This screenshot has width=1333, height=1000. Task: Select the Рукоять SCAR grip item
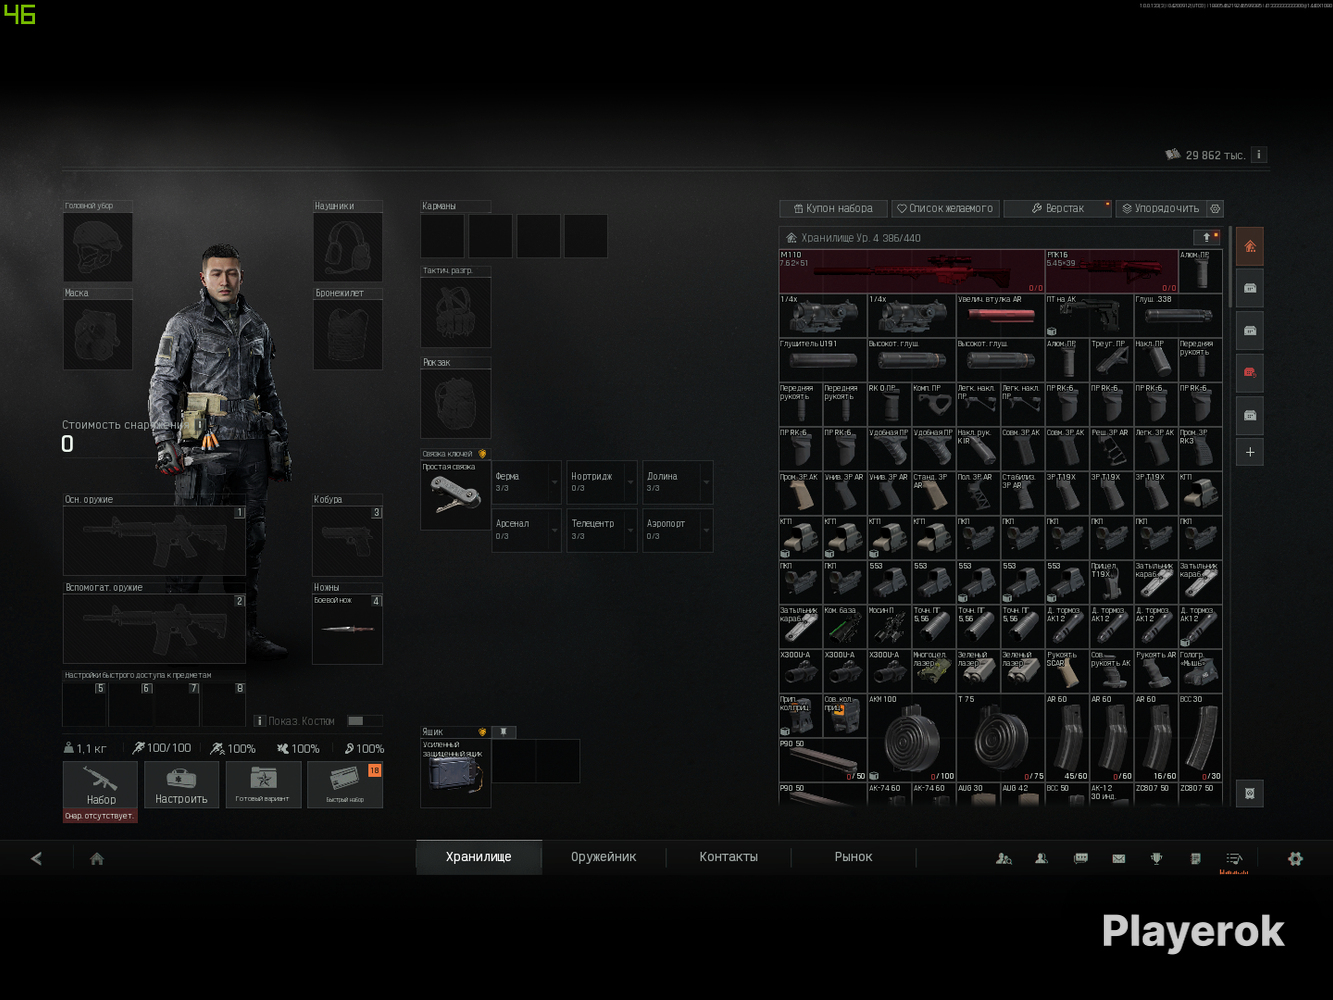pyautogui.click(x=1066, y=671)
